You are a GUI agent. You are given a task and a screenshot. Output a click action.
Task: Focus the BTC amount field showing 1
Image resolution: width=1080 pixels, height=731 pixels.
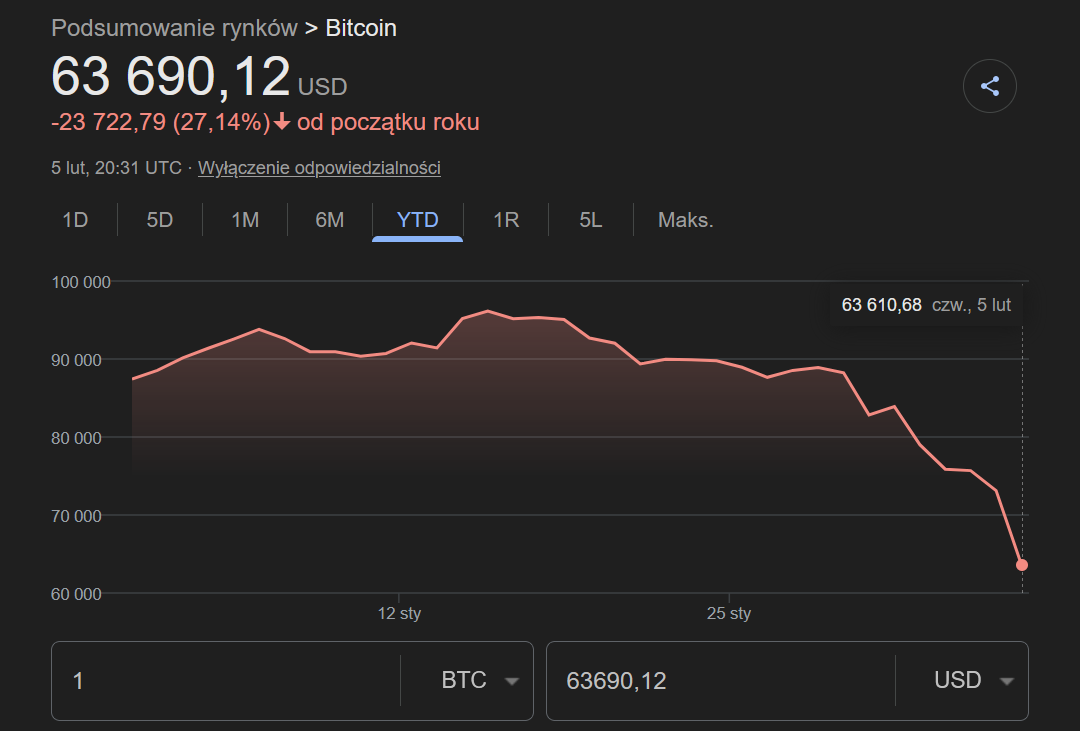tap(225, 681)
